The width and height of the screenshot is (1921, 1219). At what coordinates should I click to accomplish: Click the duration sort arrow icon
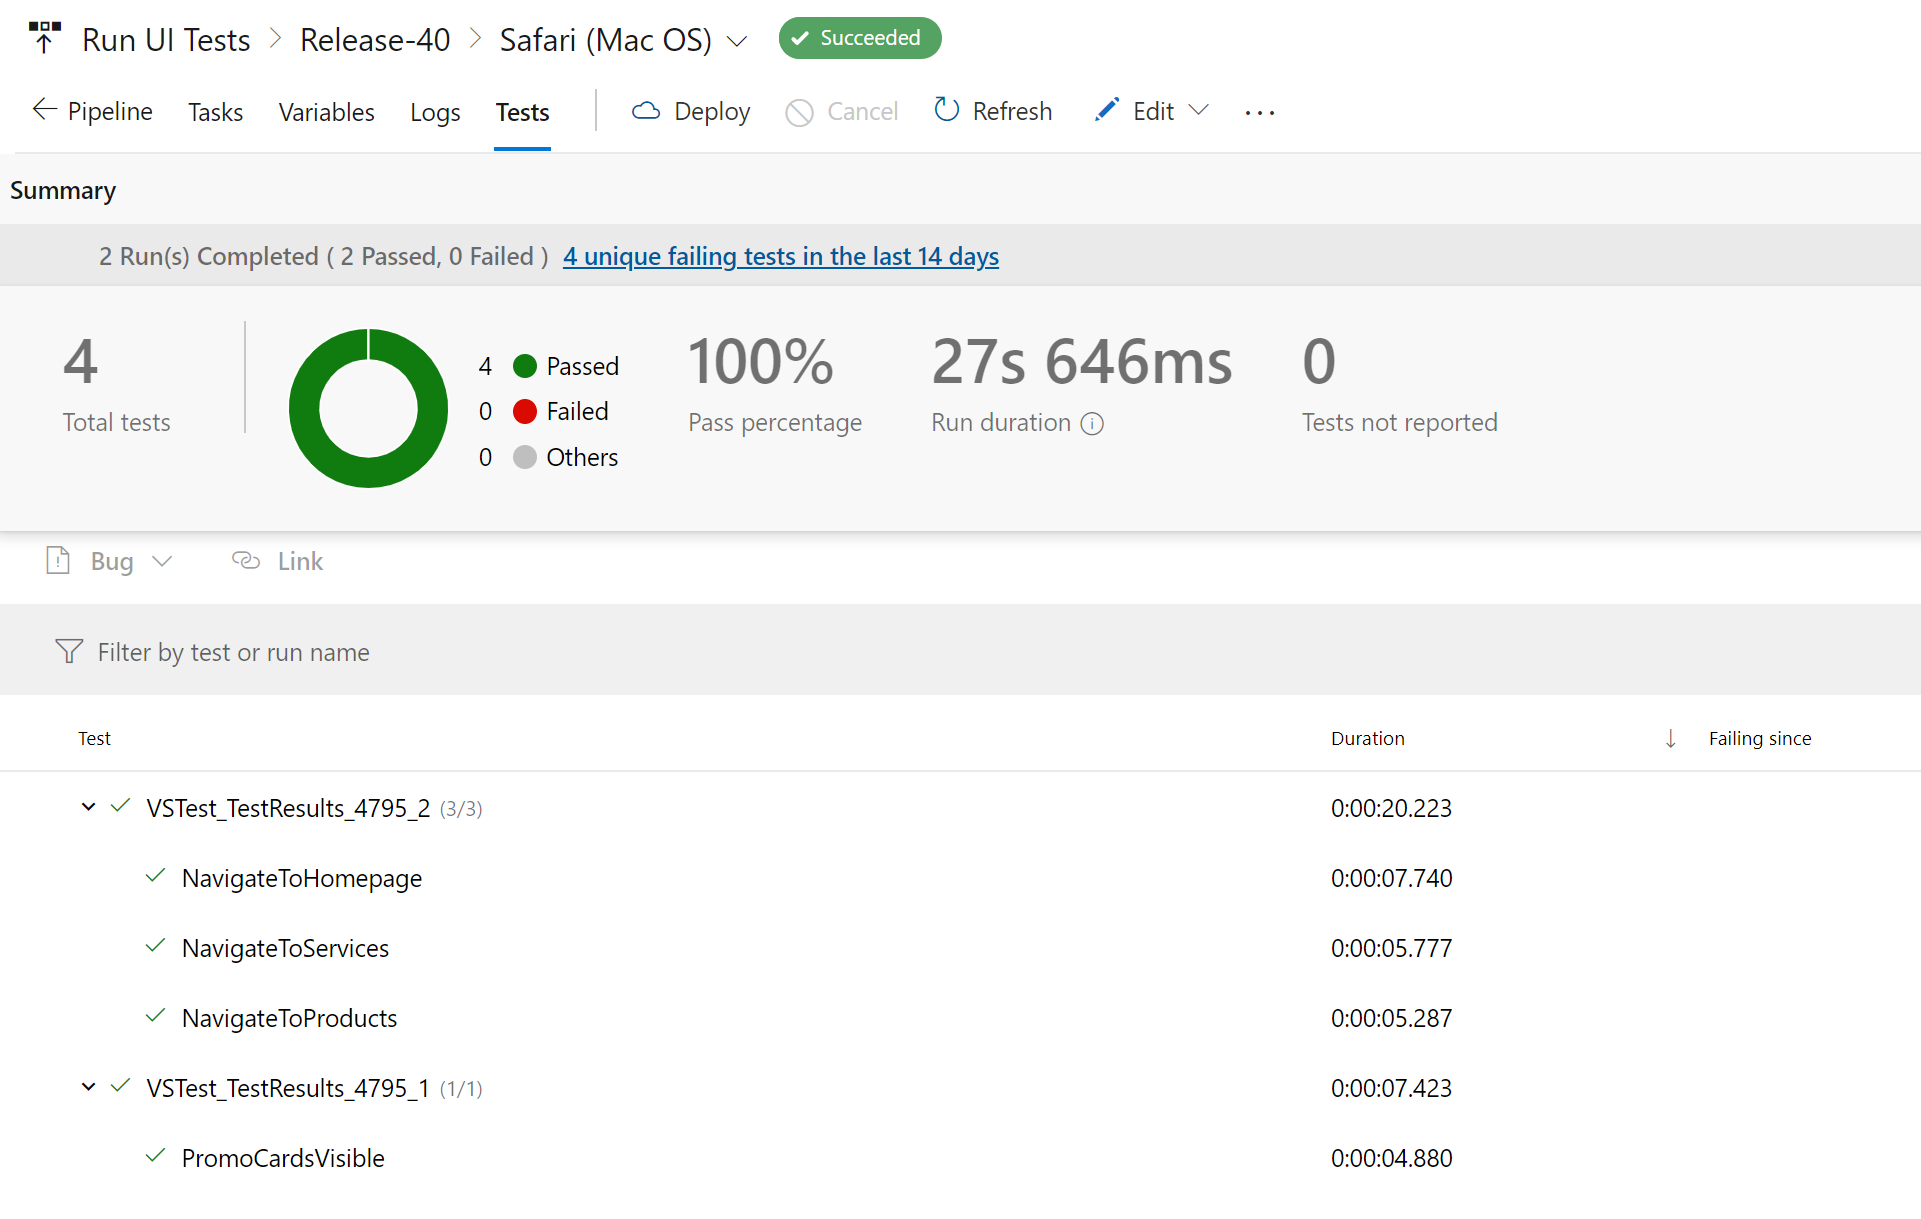click(1670, 738)
